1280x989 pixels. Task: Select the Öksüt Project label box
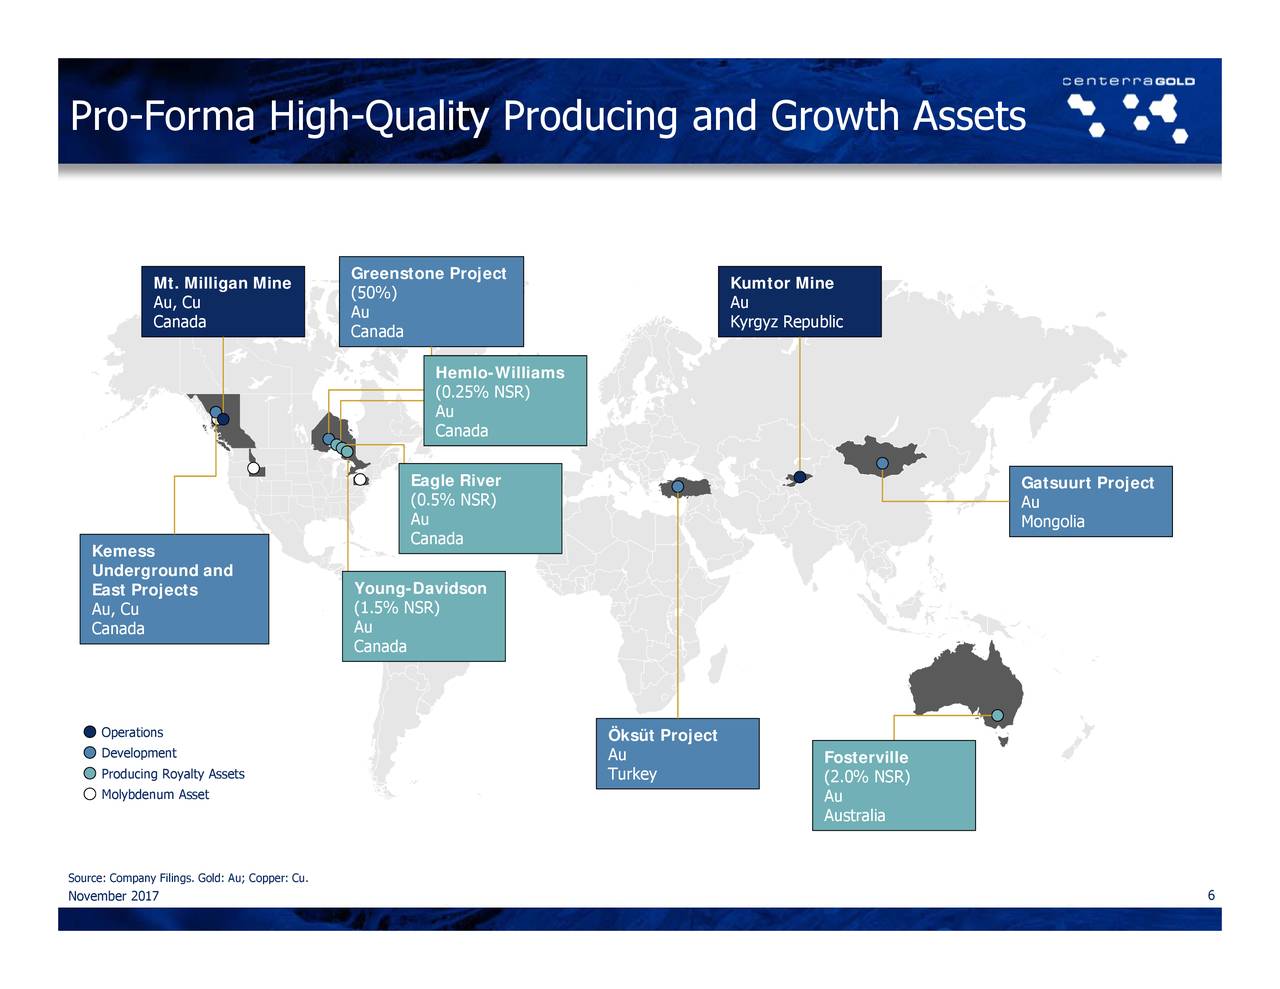(677, 754)
